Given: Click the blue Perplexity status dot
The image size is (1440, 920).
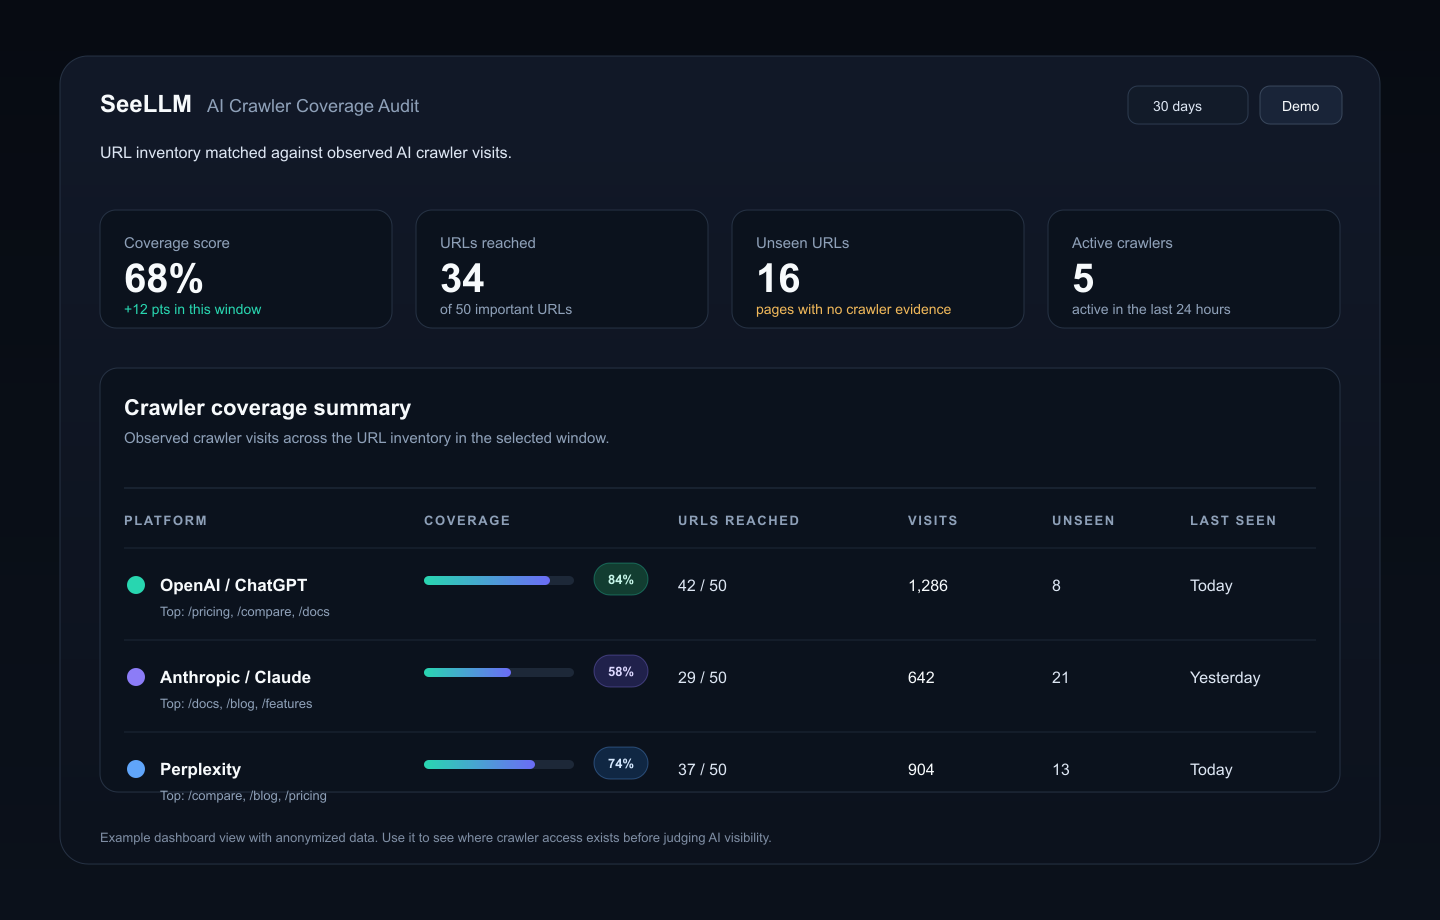Looking at the screenshot, I should [136, 769].
